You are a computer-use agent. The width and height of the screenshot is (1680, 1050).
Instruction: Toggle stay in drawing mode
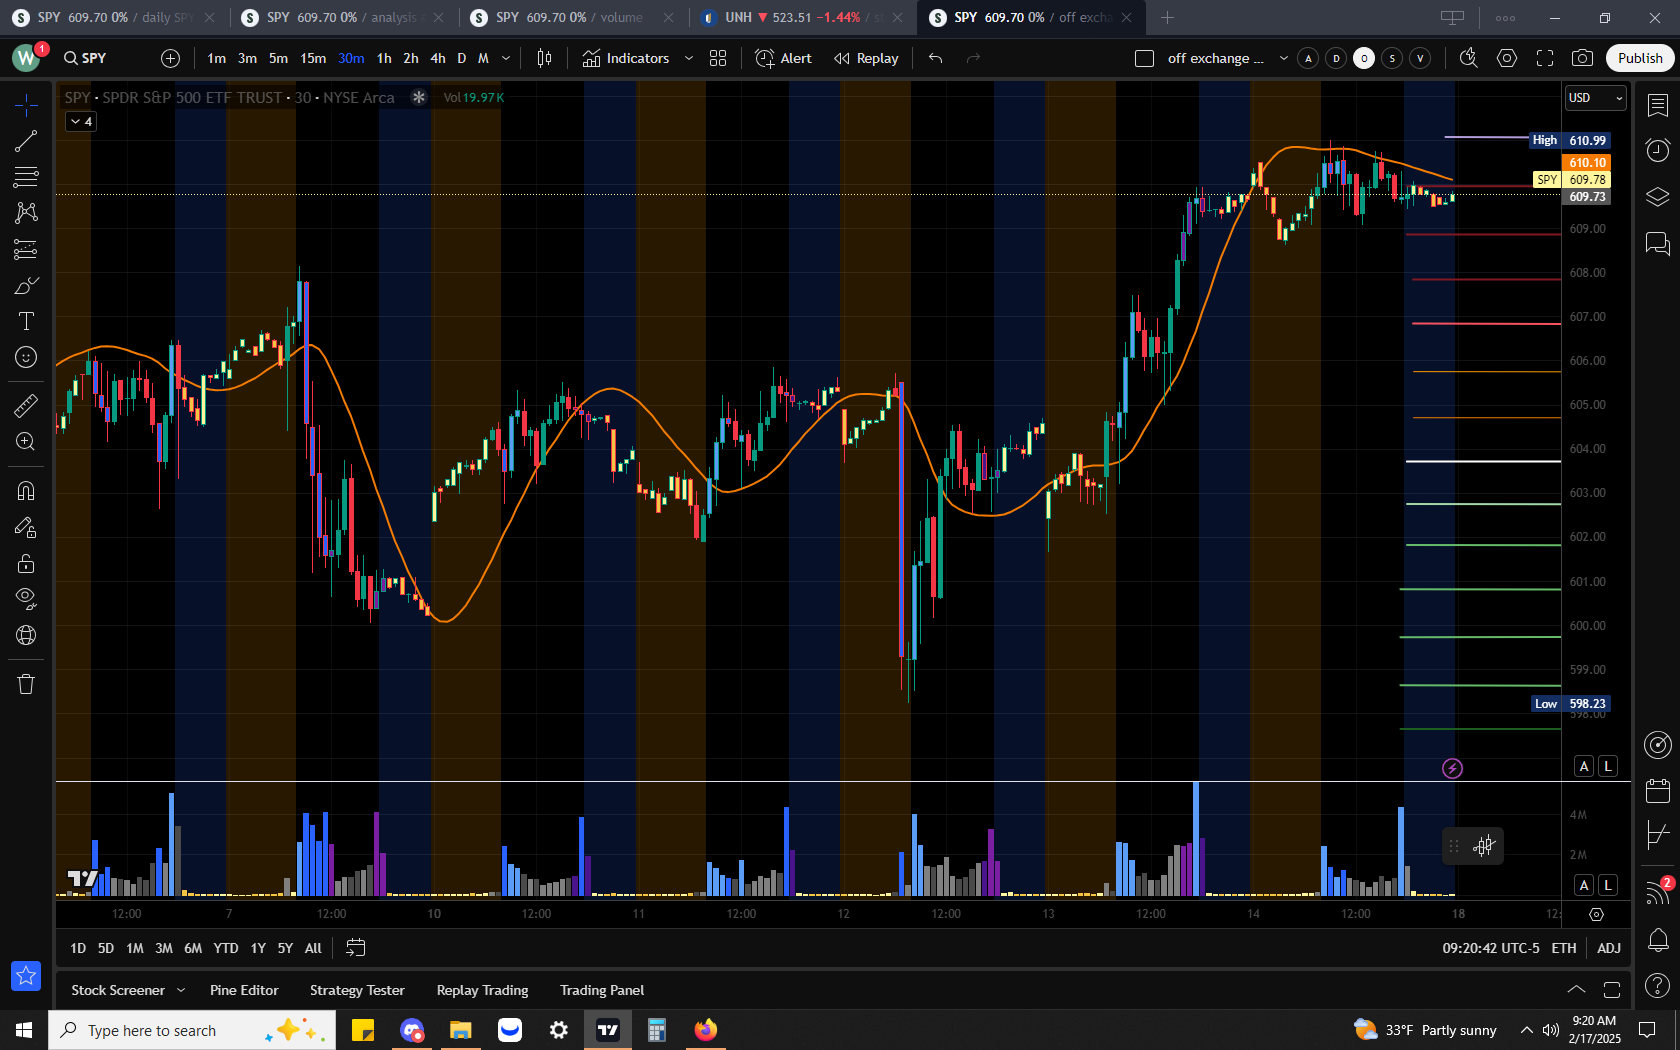pos(26,527)
